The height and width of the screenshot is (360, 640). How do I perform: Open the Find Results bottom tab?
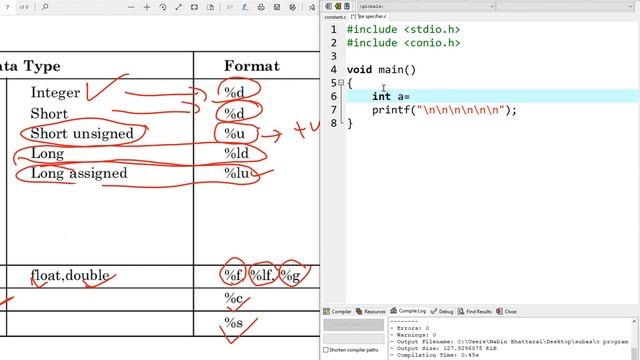point(474,311)
